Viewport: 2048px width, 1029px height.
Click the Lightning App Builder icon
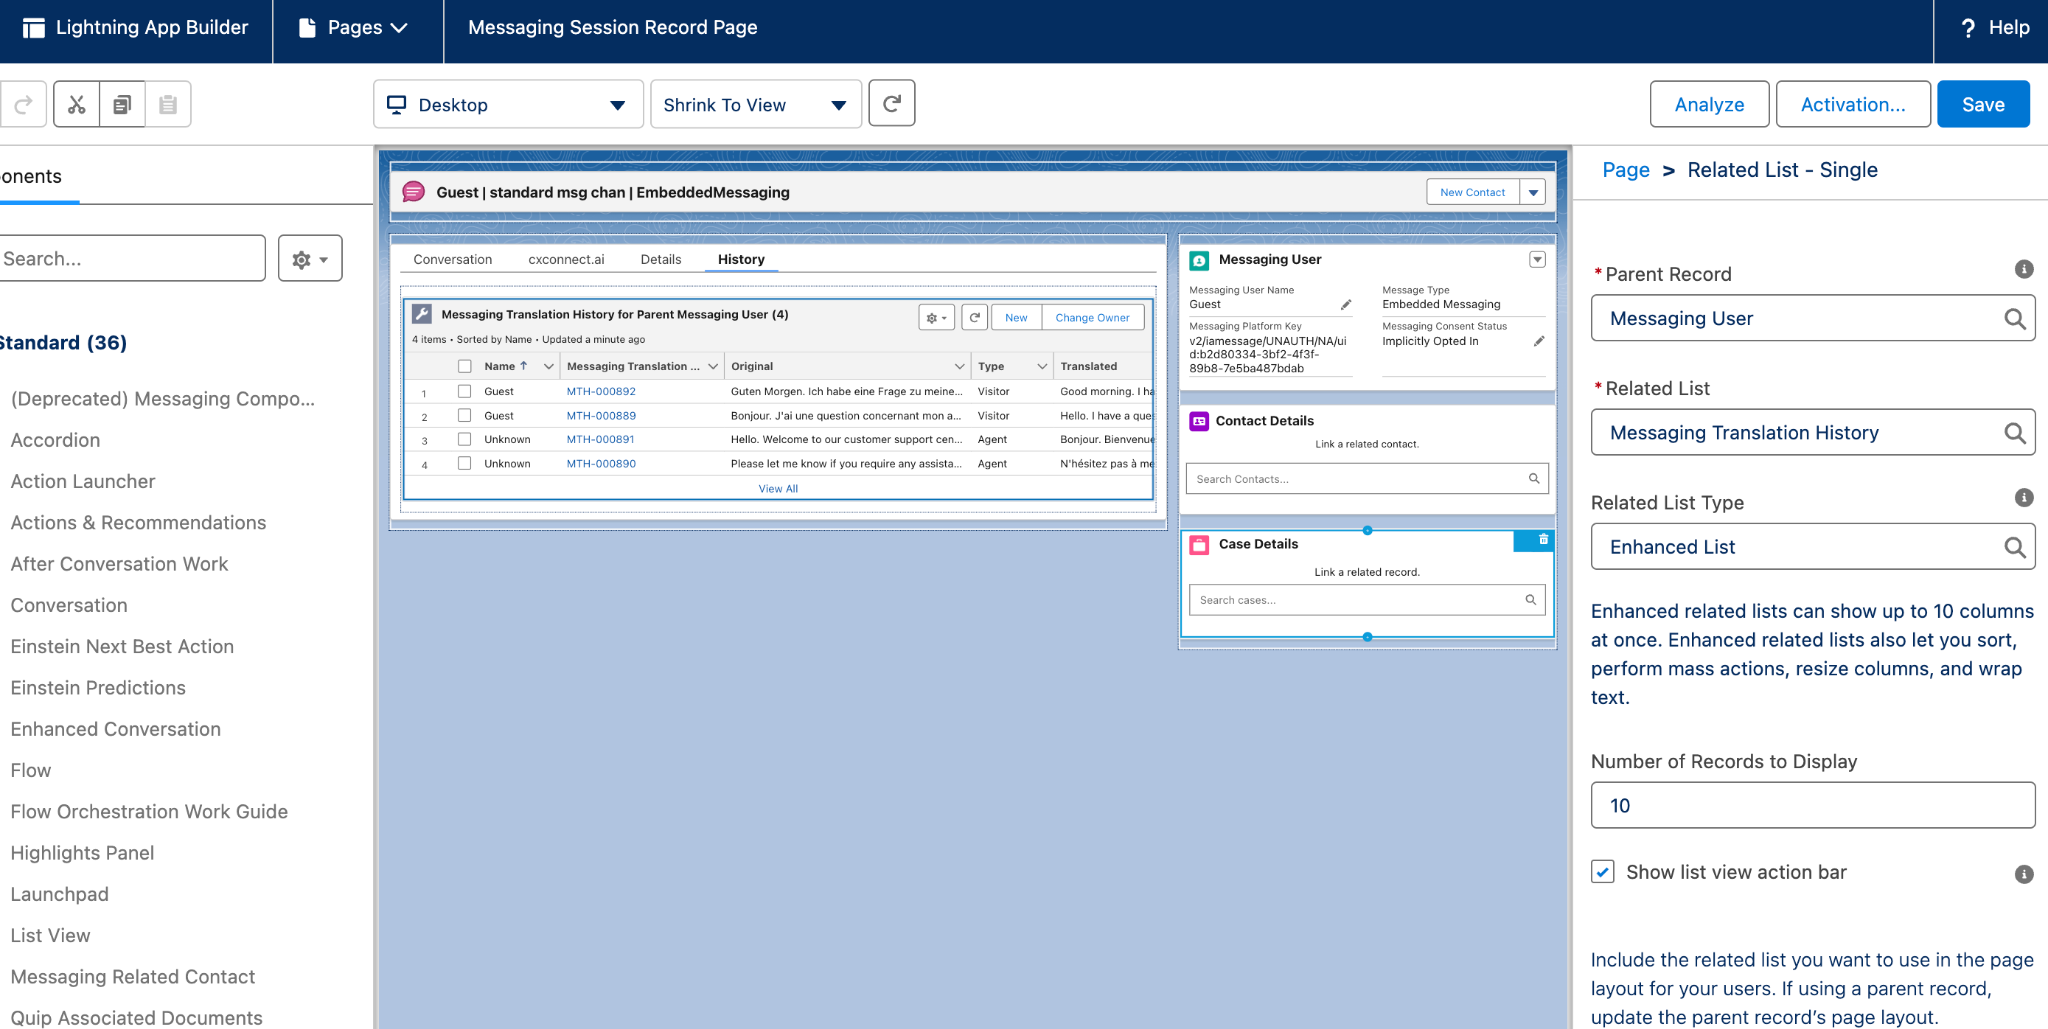(x=34, y=28)
